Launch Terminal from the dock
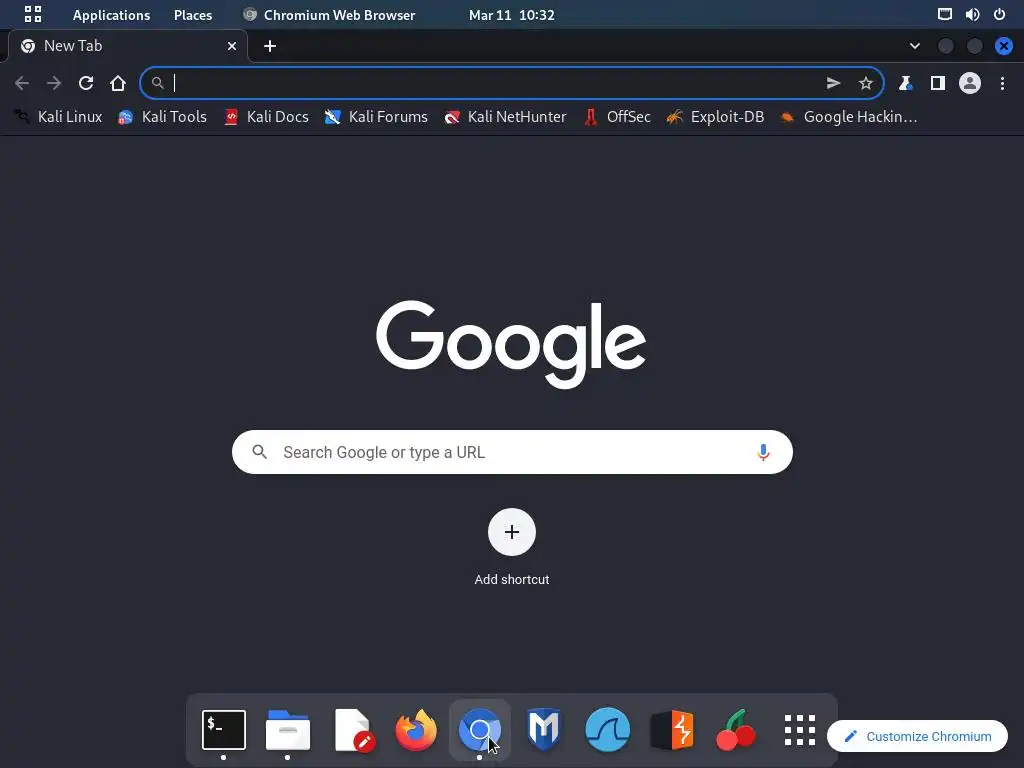This screenshot has width=1024, height=768. pyautogui.click(x=223, y=729)
